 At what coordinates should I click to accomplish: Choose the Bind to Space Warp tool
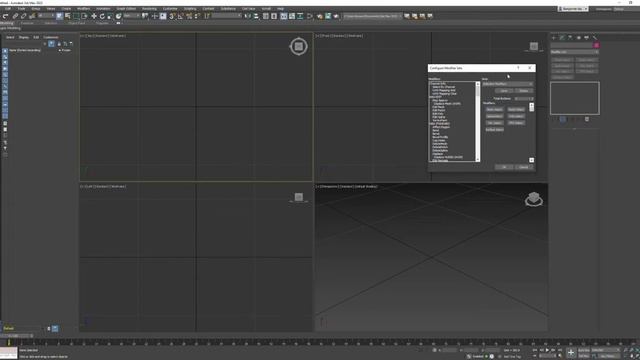pyautogui.click(x=32, y=16)
